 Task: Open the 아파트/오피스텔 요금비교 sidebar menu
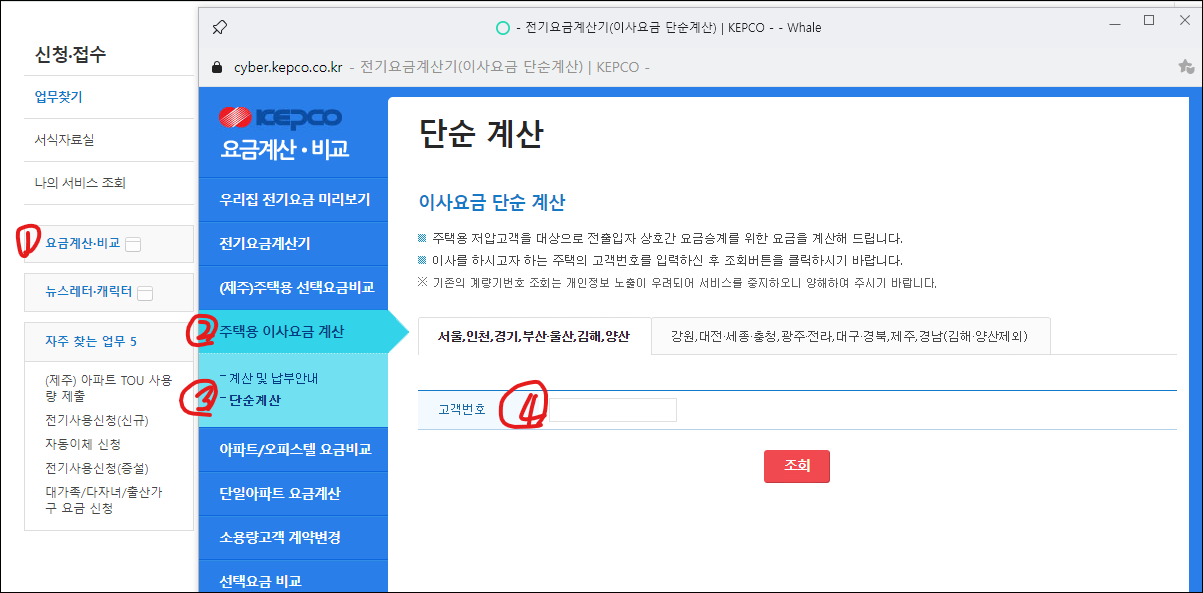[293, 449]
